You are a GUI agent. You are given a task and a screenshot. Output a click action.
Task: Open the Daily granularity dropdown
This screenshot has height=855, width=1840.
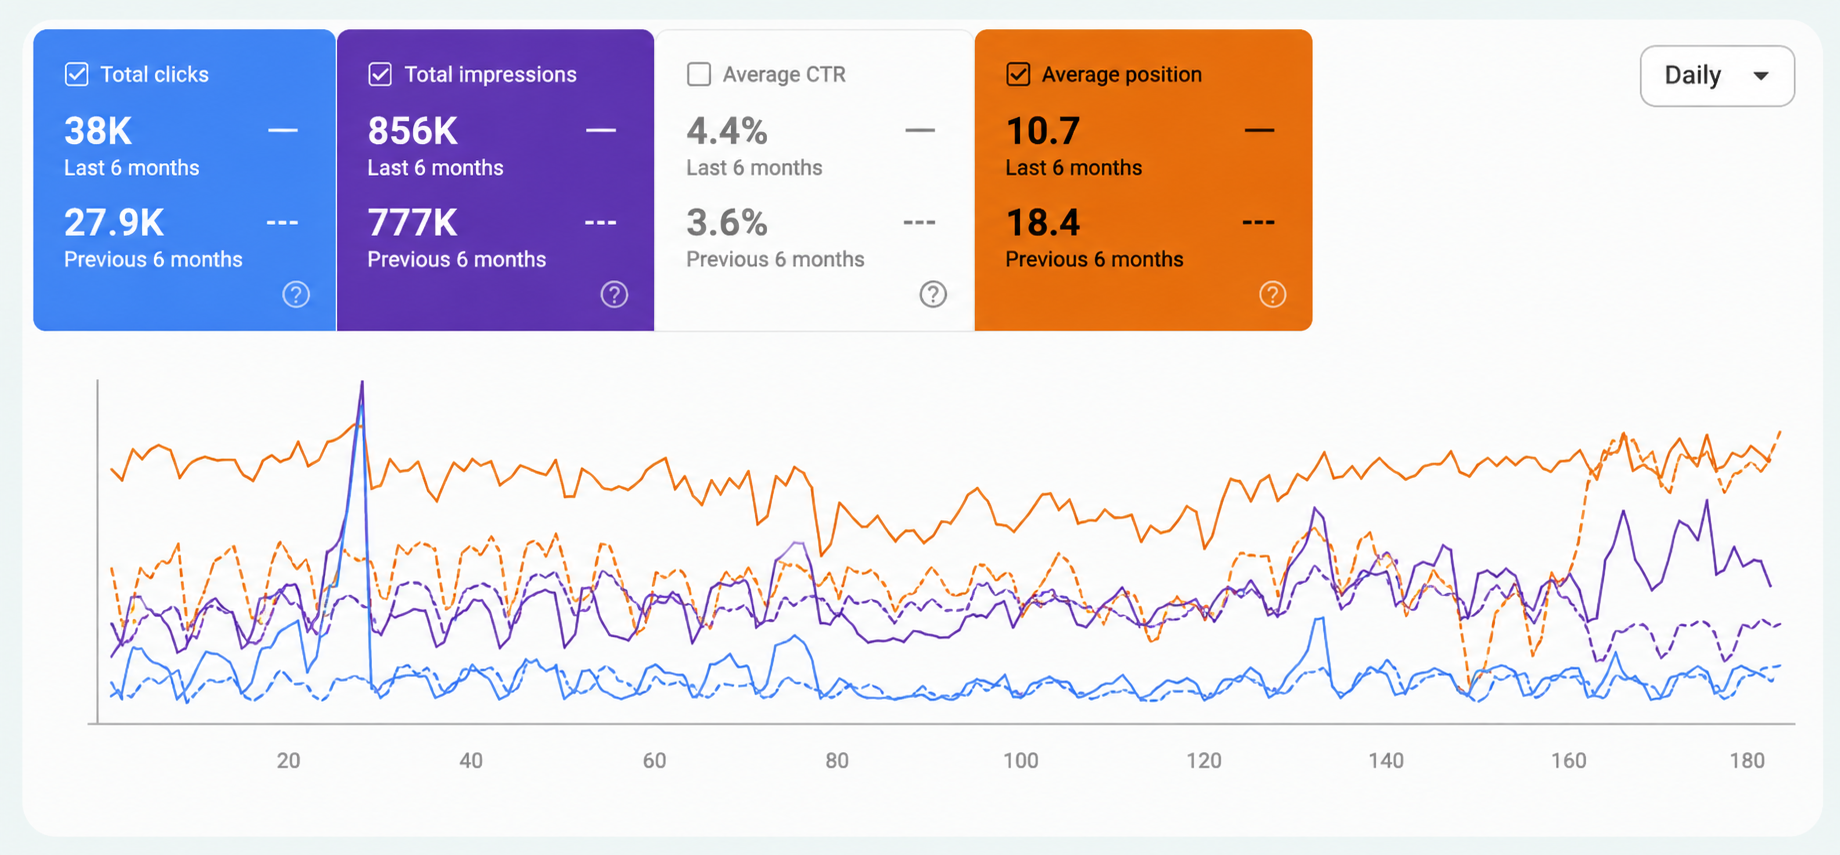coord(1717,76)
